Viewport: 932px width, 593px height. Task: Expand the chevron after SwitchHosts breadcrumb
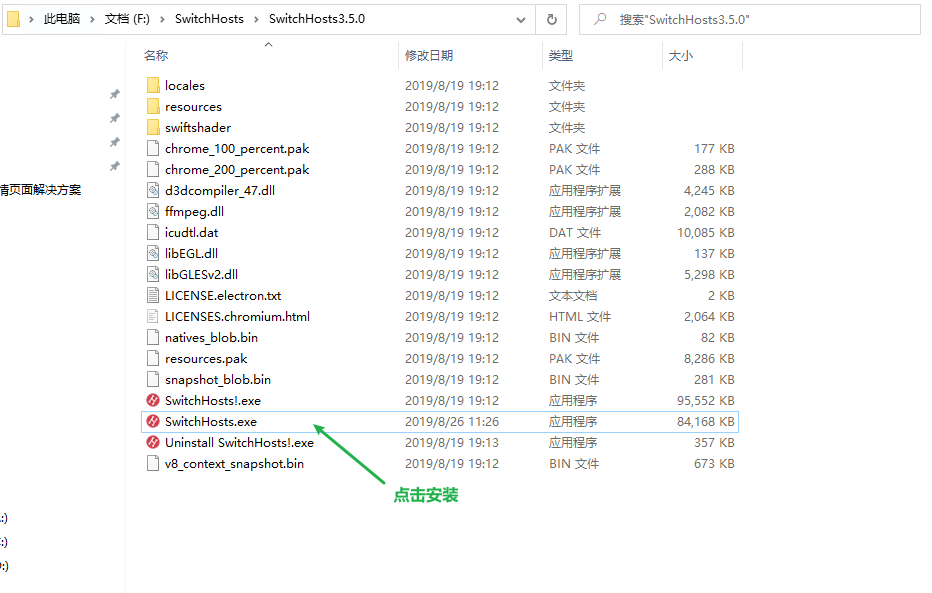click(256, 19)
